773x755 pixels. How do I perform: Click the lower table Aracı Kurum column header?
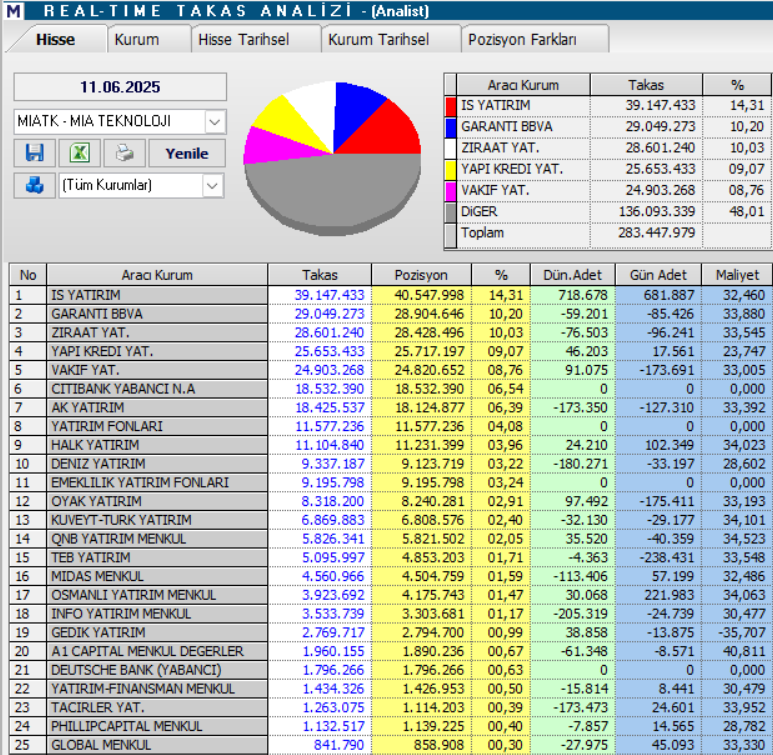pyautogui.click(x=157, y=275)
